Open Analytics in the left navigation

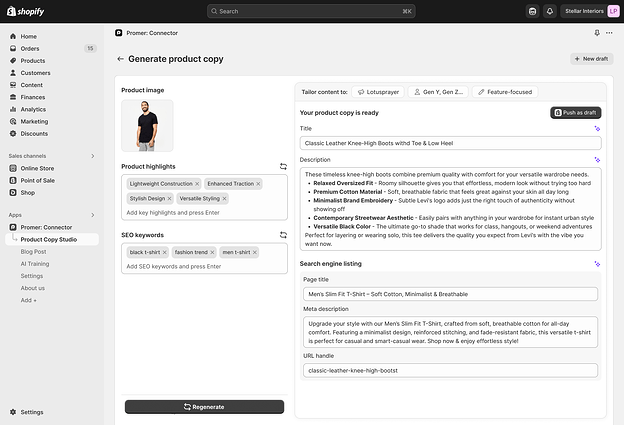[33, 109]
